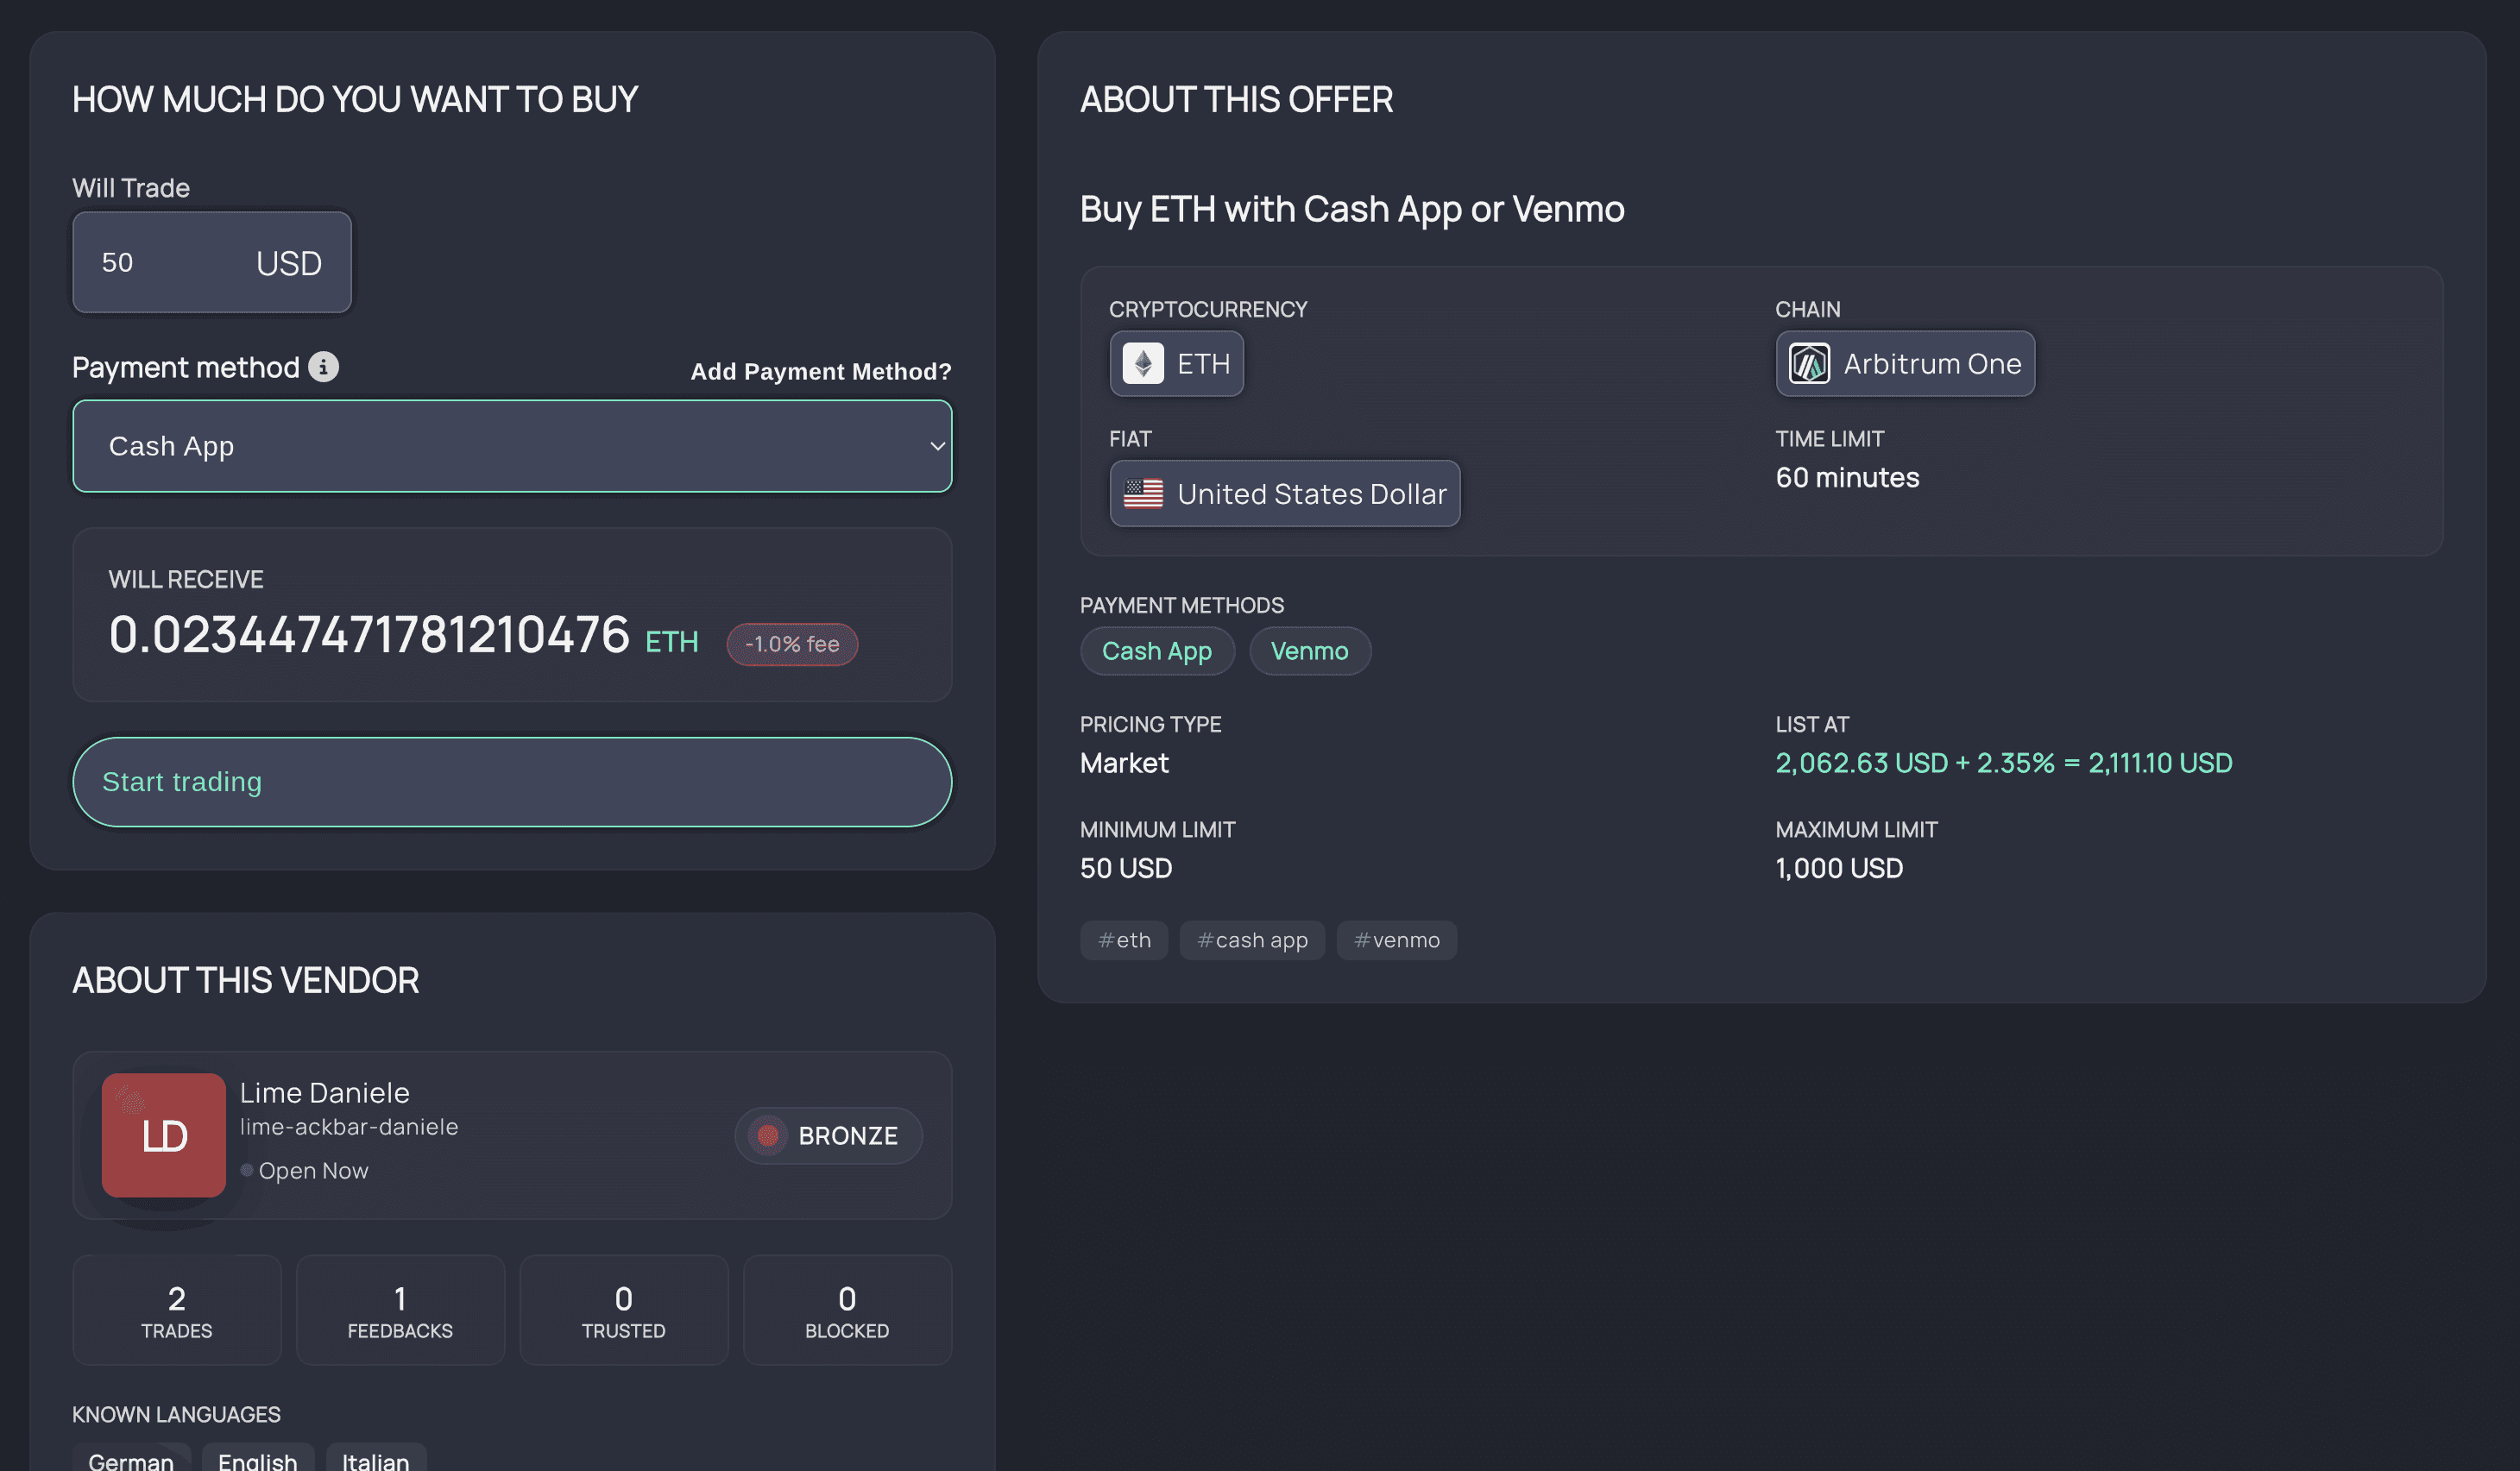This screenshot has height=1471, width=2520.
Task: Click the payment method info icon
Action: [323, 367]
